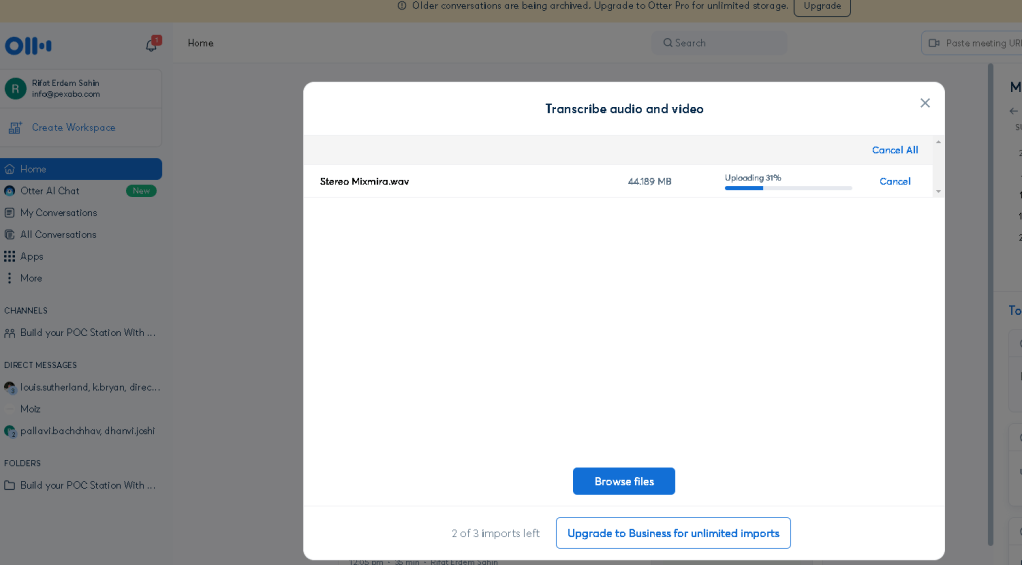Click the back arrow in right panel

click(x=1014, y=111)
